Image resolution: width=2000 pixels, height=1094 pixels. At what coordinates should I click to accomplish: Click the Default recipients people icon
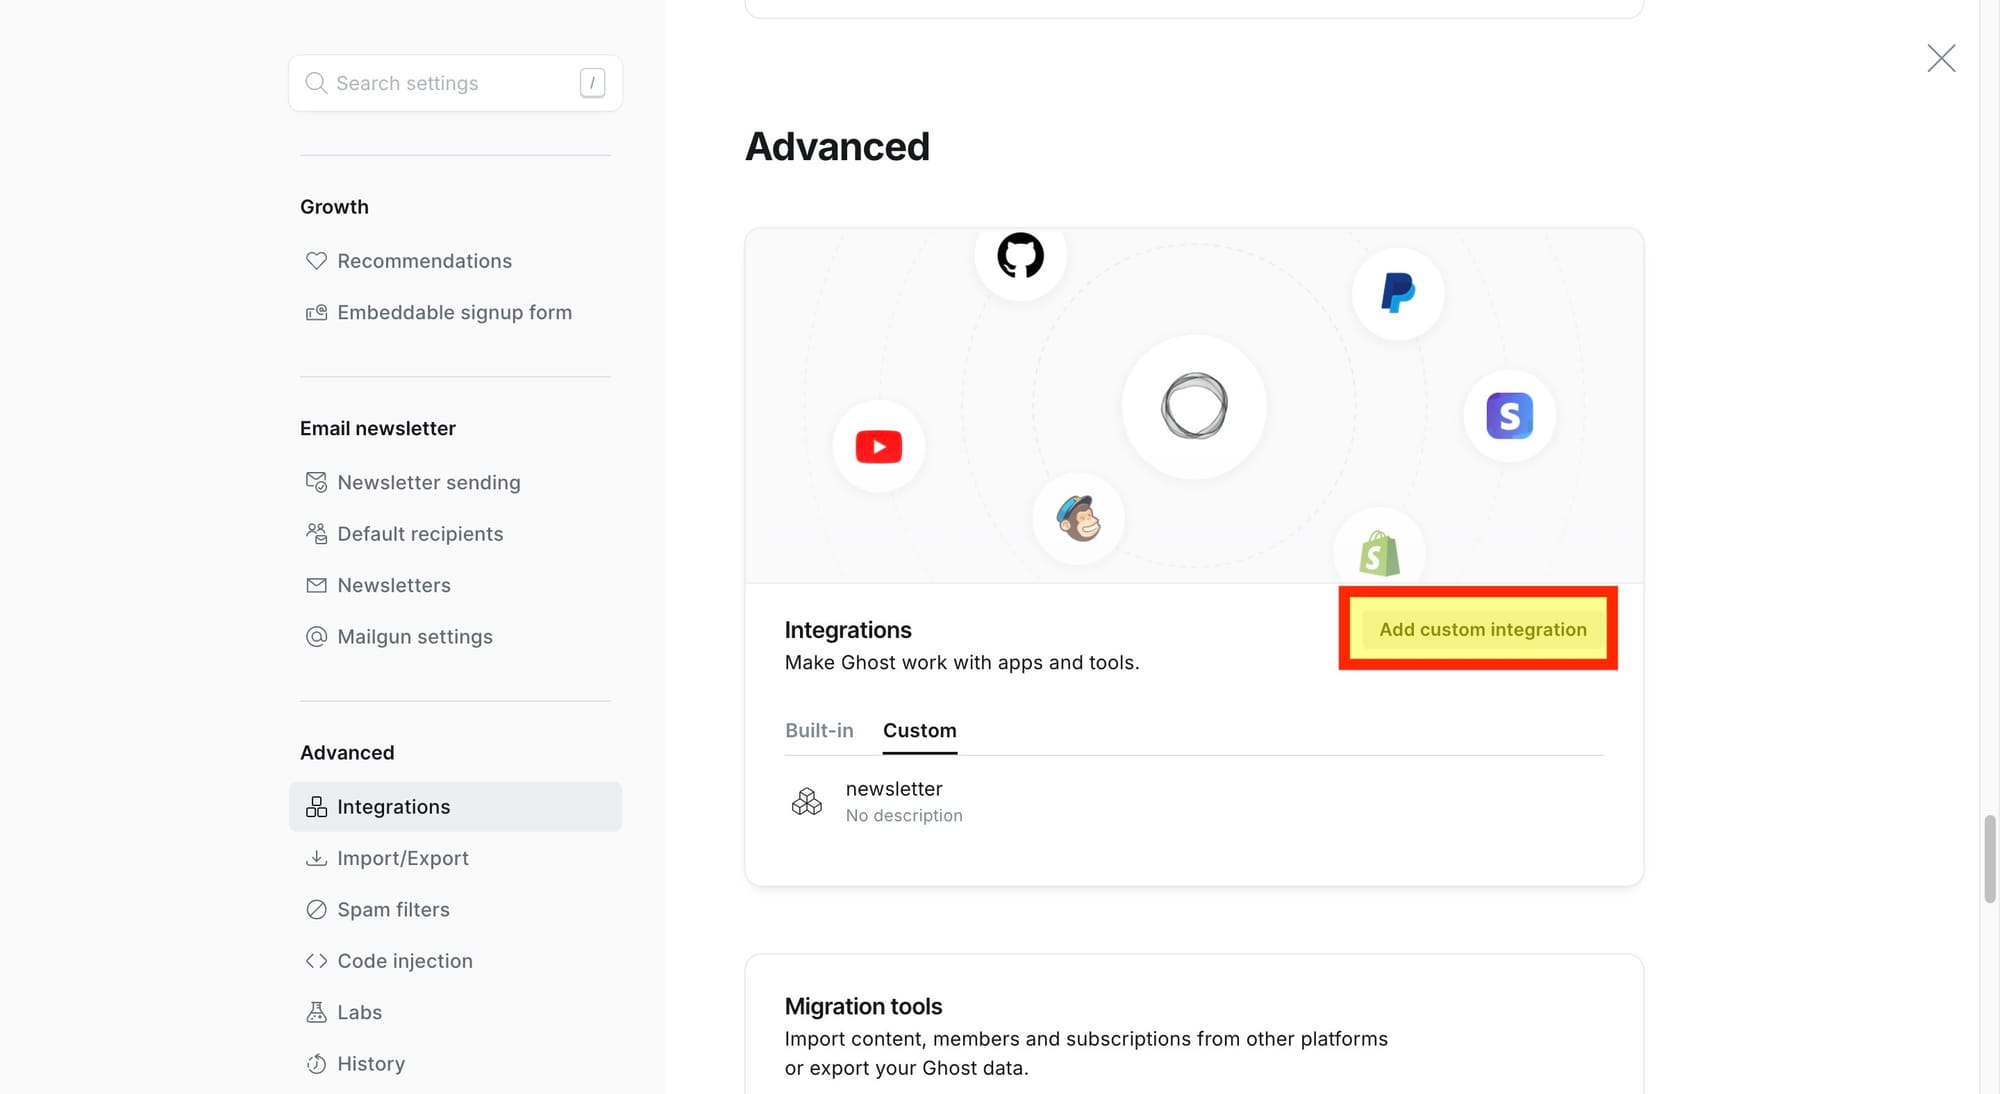[316, 533]
